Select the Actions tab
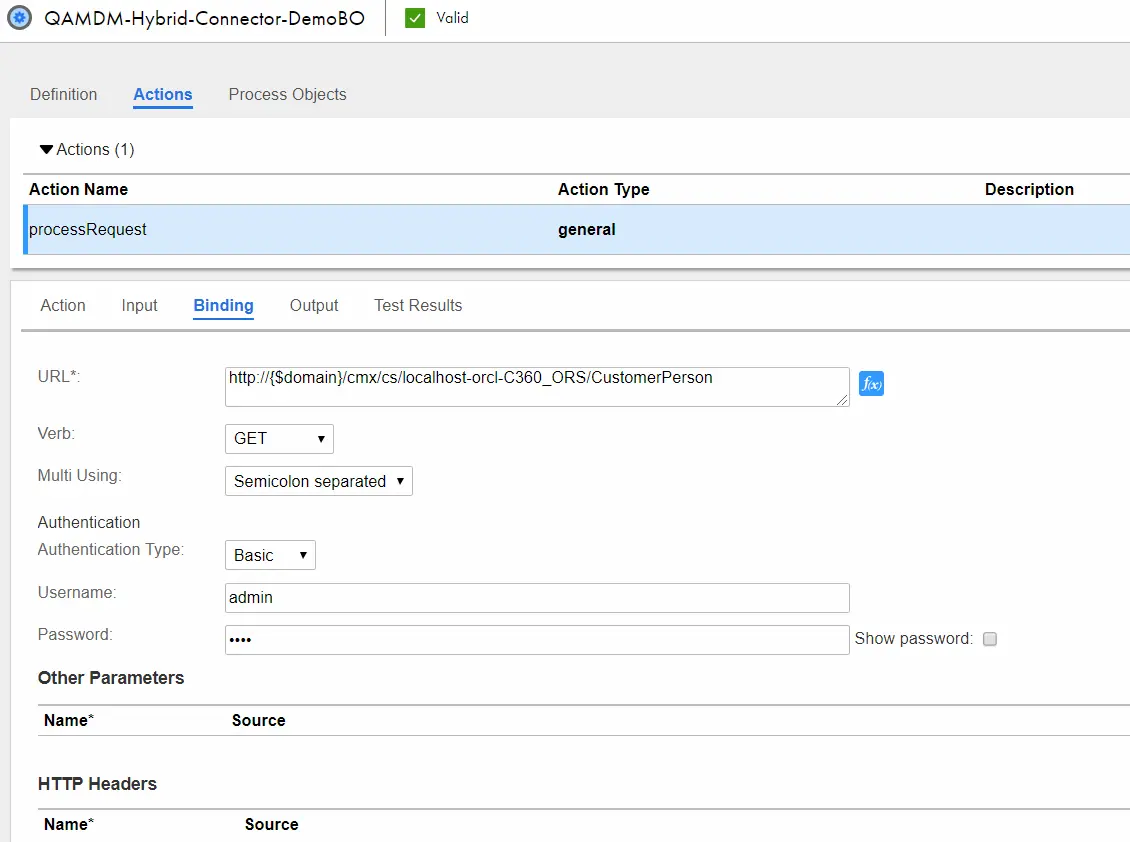This screenshot has height=842, width=1130. tap(163, 94)
